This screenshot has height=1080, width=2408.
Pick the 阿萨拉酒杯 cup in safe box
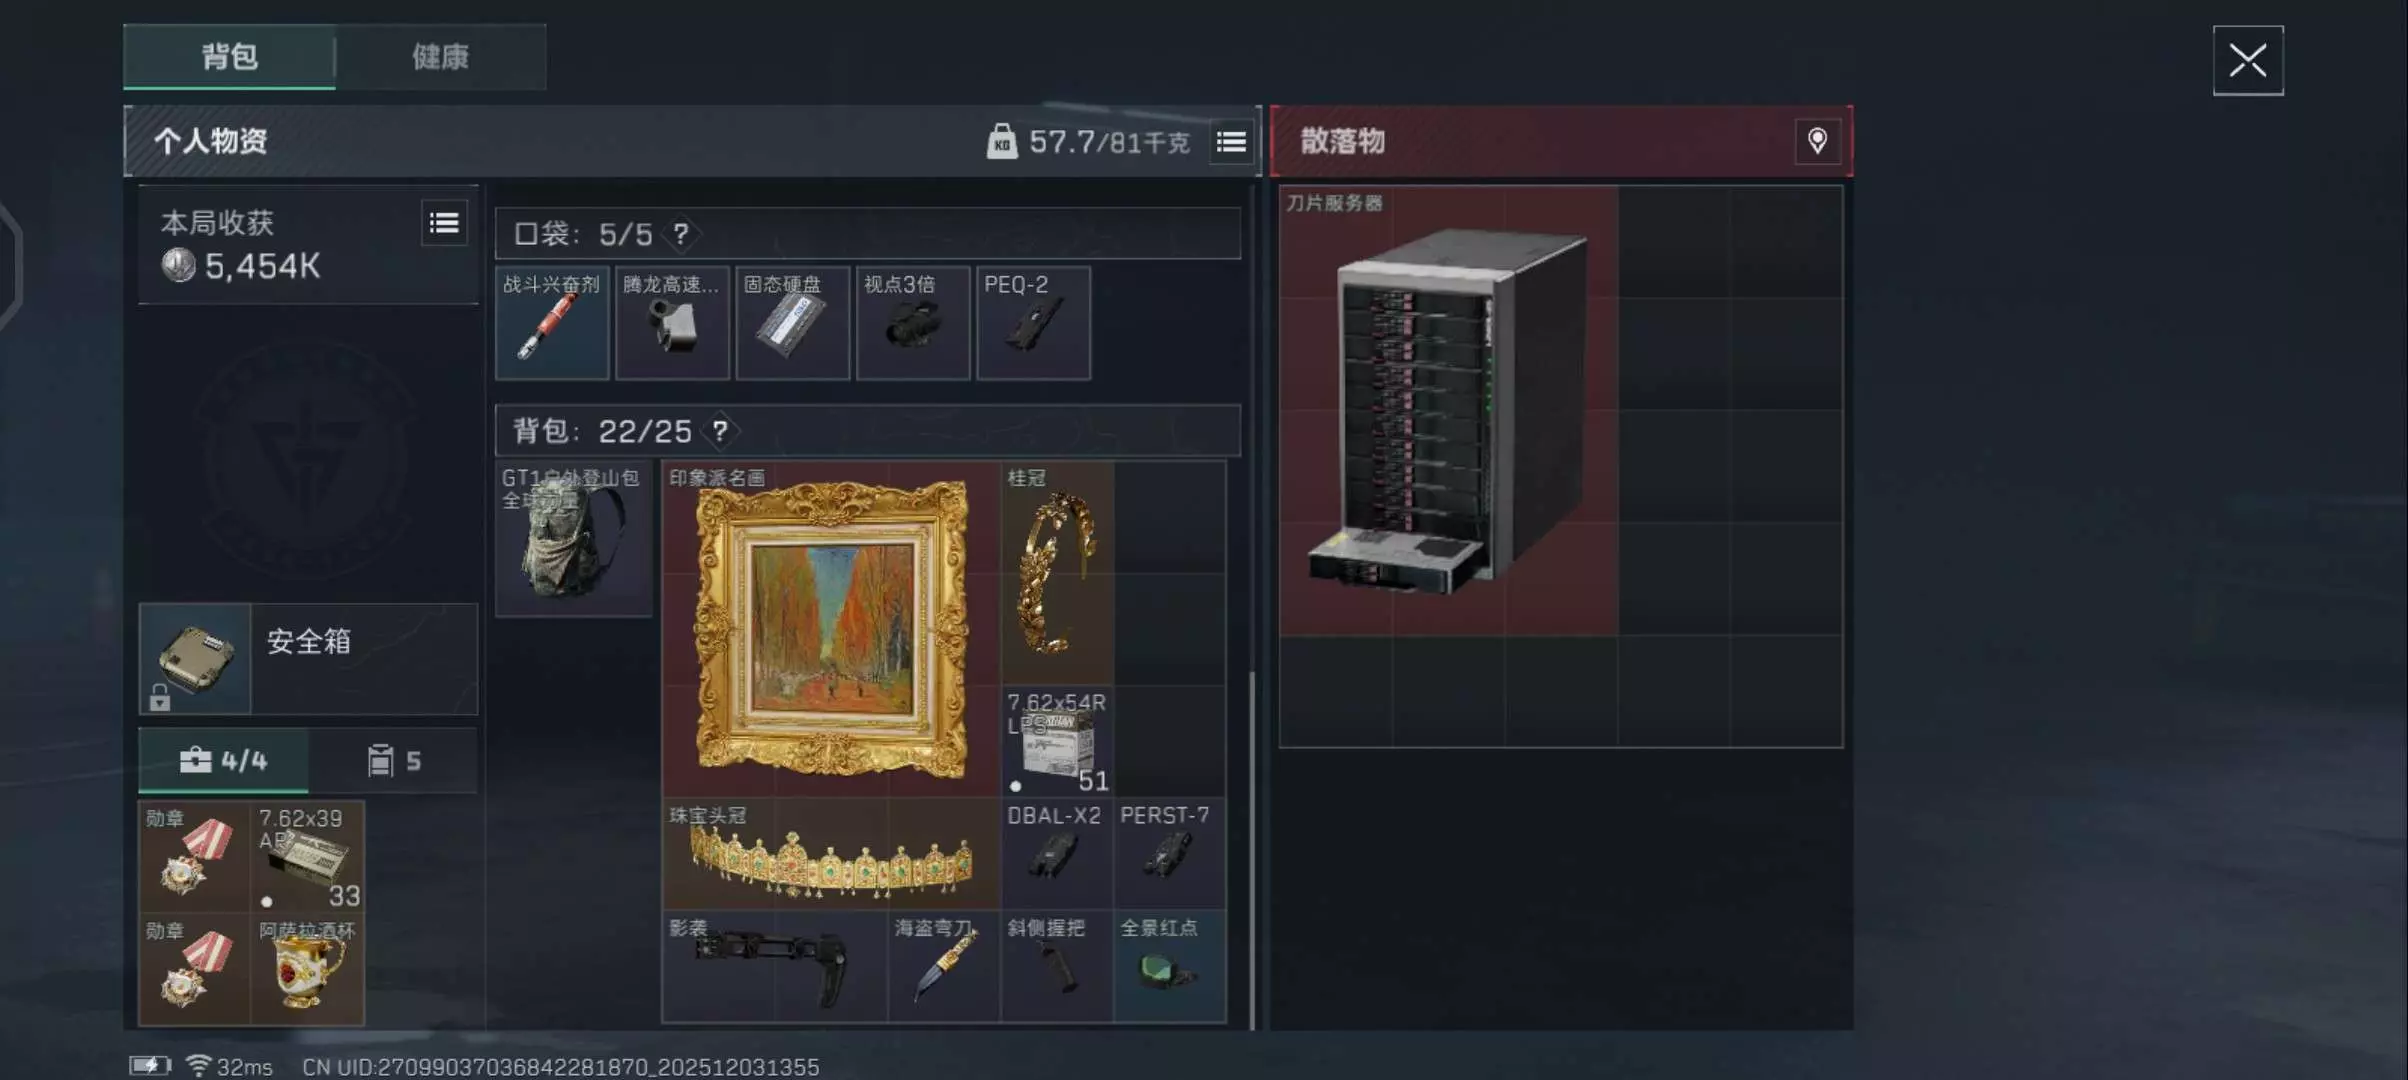(x=307, y=969)
